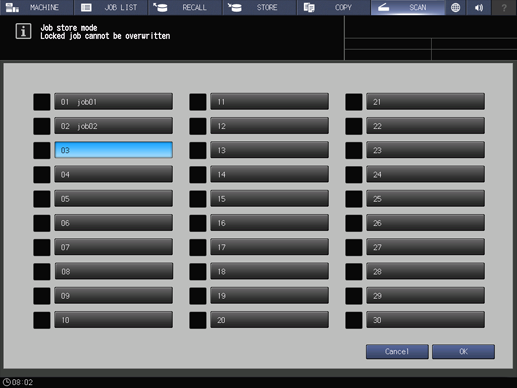Click the COPY tab icon
The height and width of the screenshot is (388, 517).
tap(309, 7)
